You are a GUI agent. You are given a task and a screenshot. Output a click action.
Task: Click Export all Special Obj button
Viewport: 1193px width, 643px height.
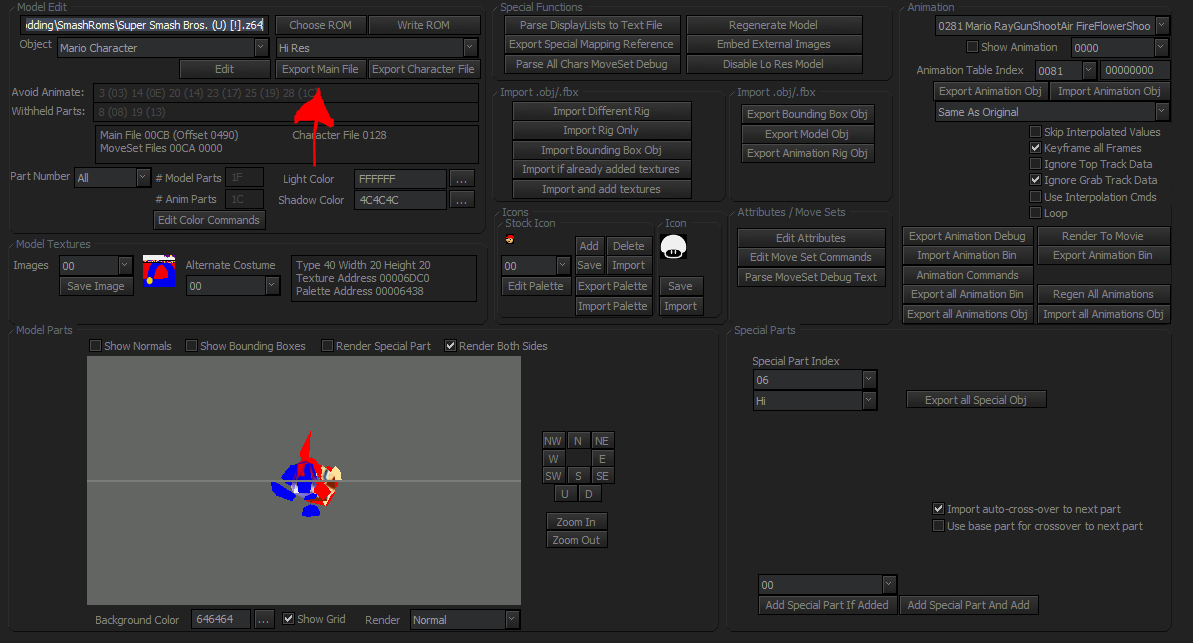pyautogui.click(x=975, y=399)
